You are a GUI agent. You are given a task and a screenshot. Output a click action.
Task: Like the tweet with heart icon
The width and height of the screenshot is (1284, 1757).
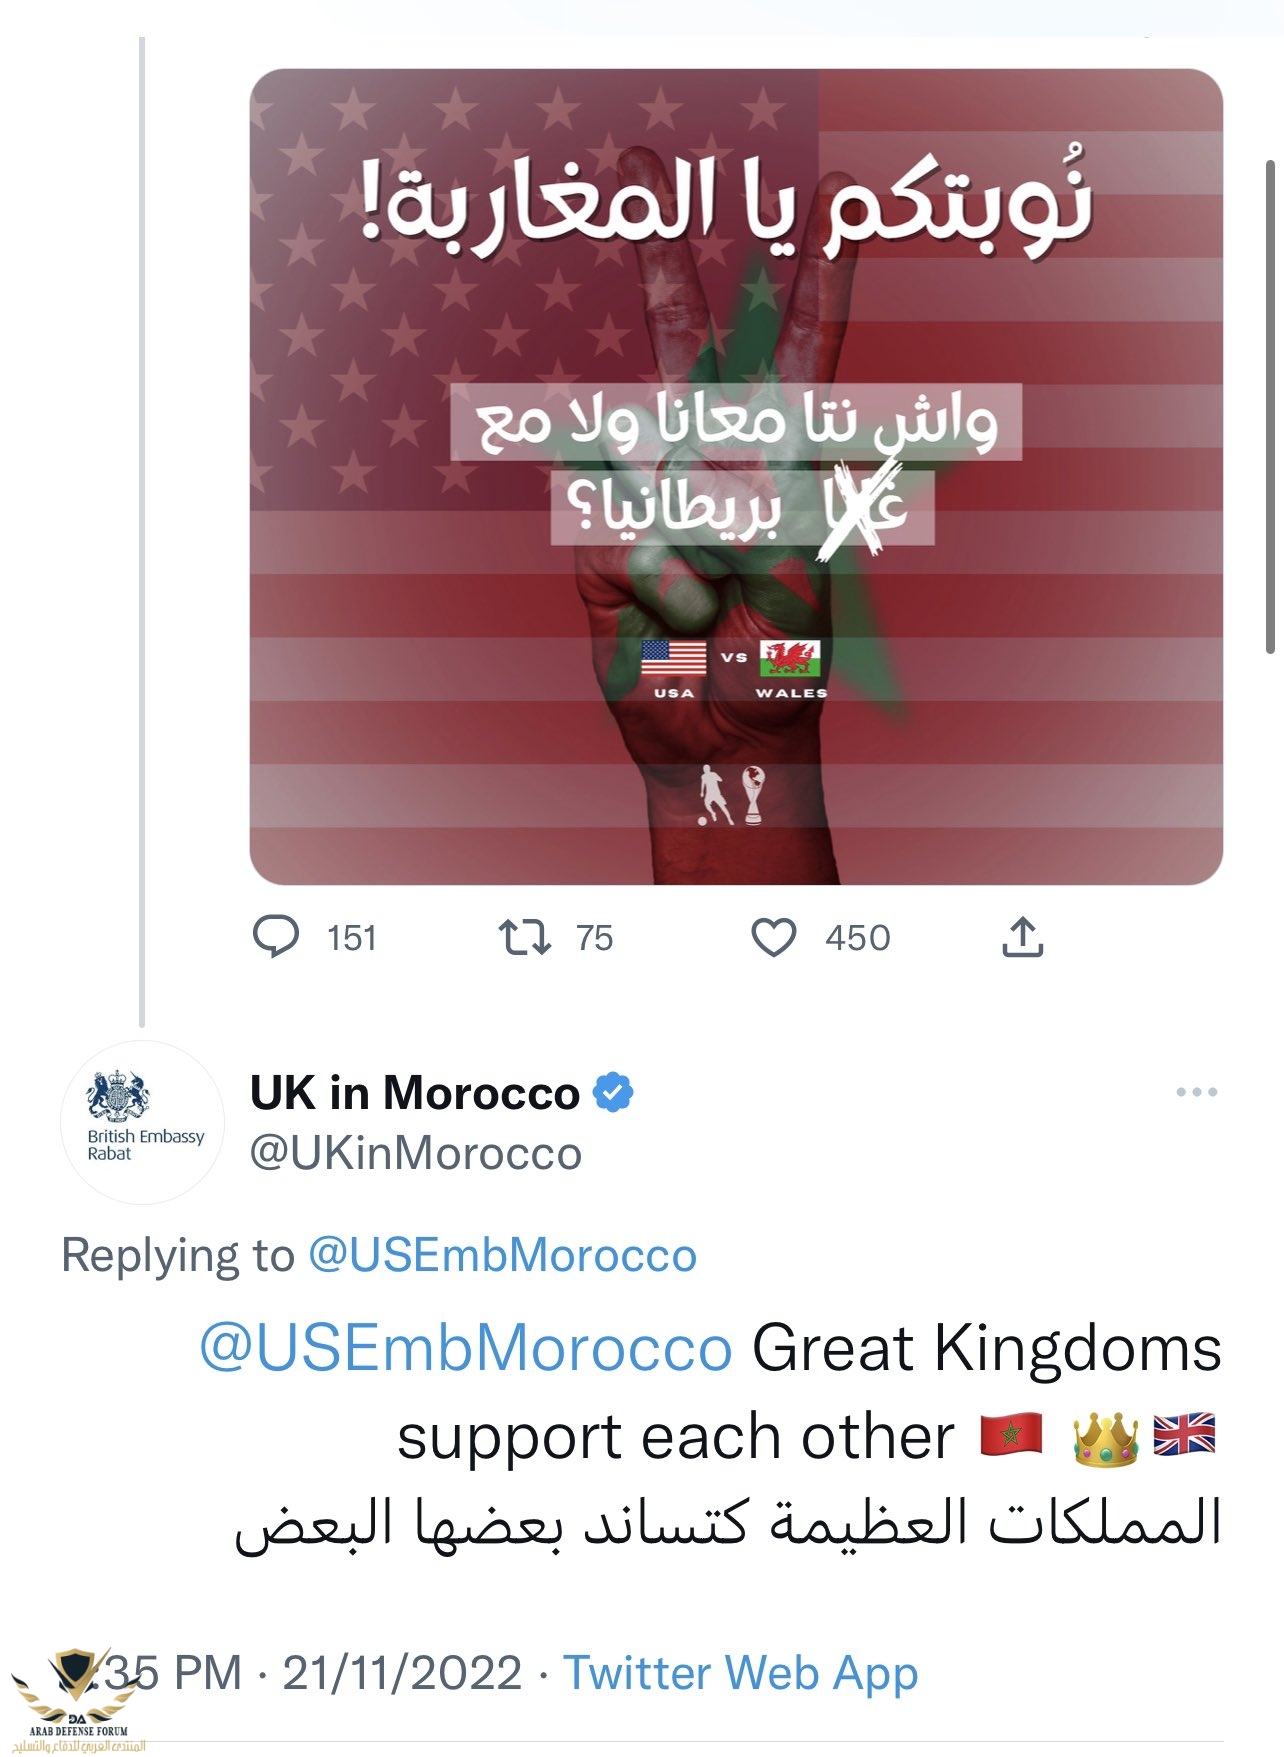[773, 937]
